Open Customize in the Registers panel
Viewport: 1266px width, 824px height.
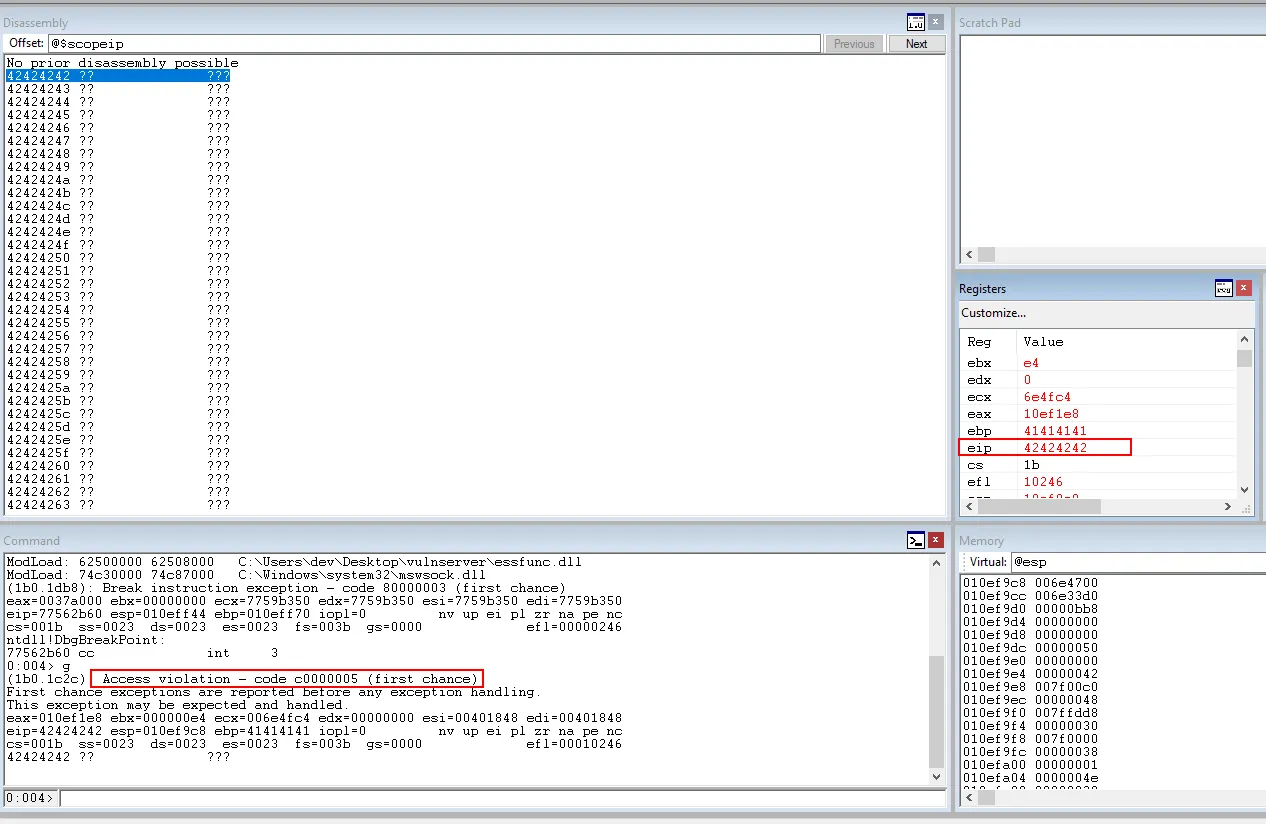coord(993,313)
